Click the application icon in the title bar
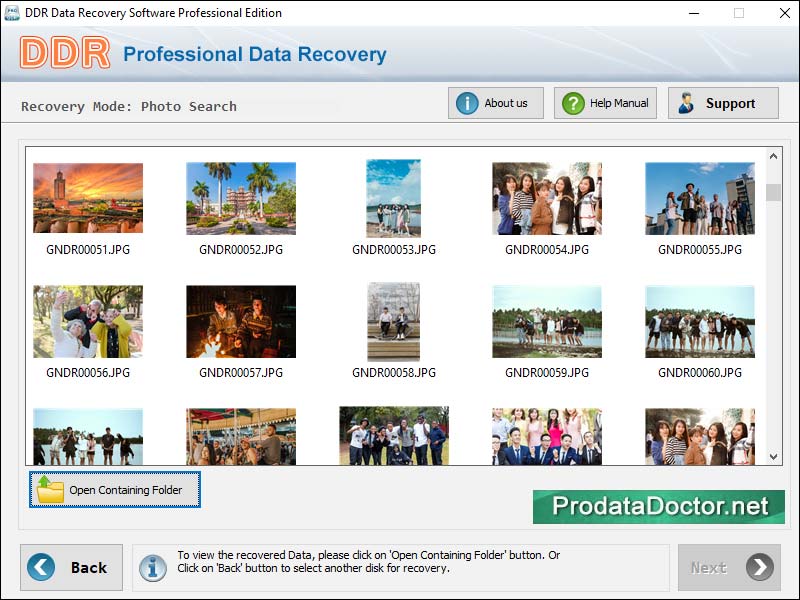The image size is (800, 600). [x=12, y=13]
